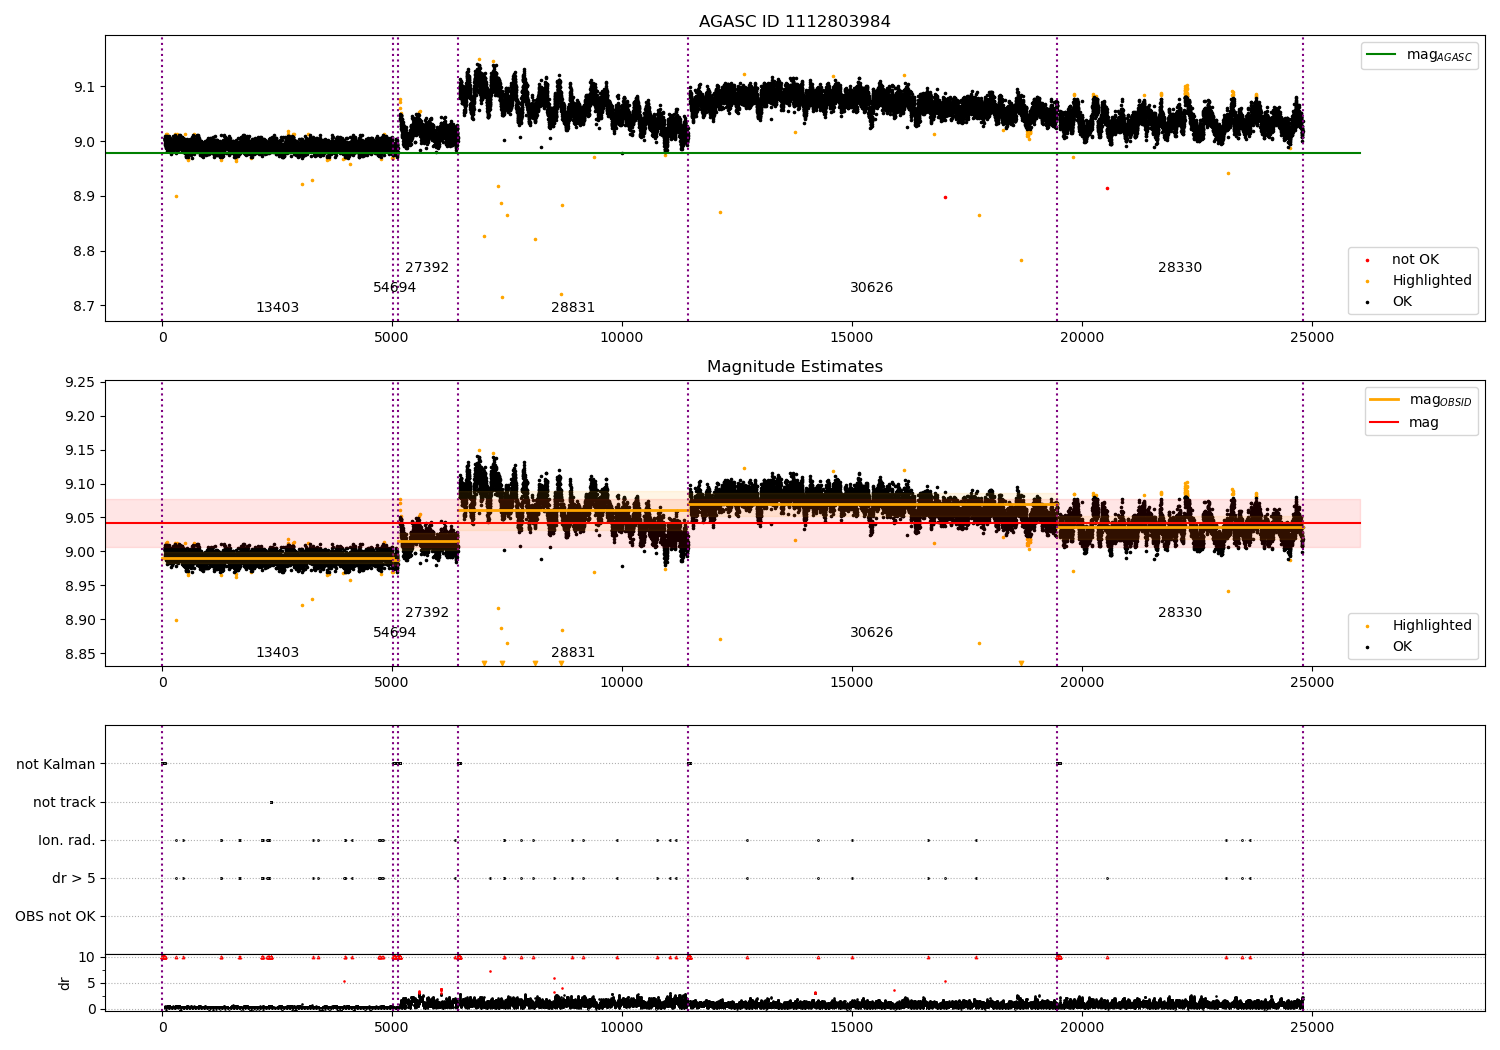Click obsid label 54694 in Magnitude Estimates plot
Screen dimensions: 1500x1050
point(394,633)
